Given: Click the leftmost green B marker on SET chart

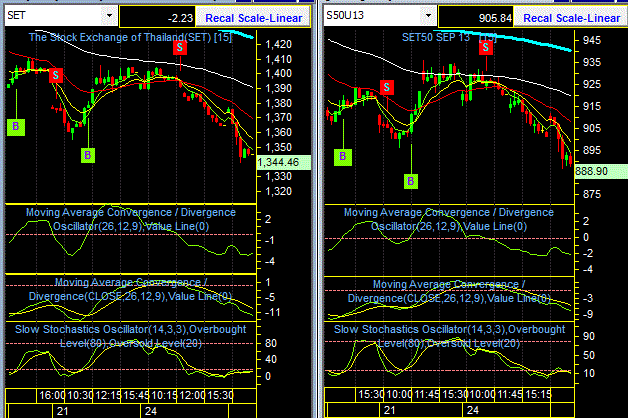Looking at the screenshot, I should pos(16,127).
